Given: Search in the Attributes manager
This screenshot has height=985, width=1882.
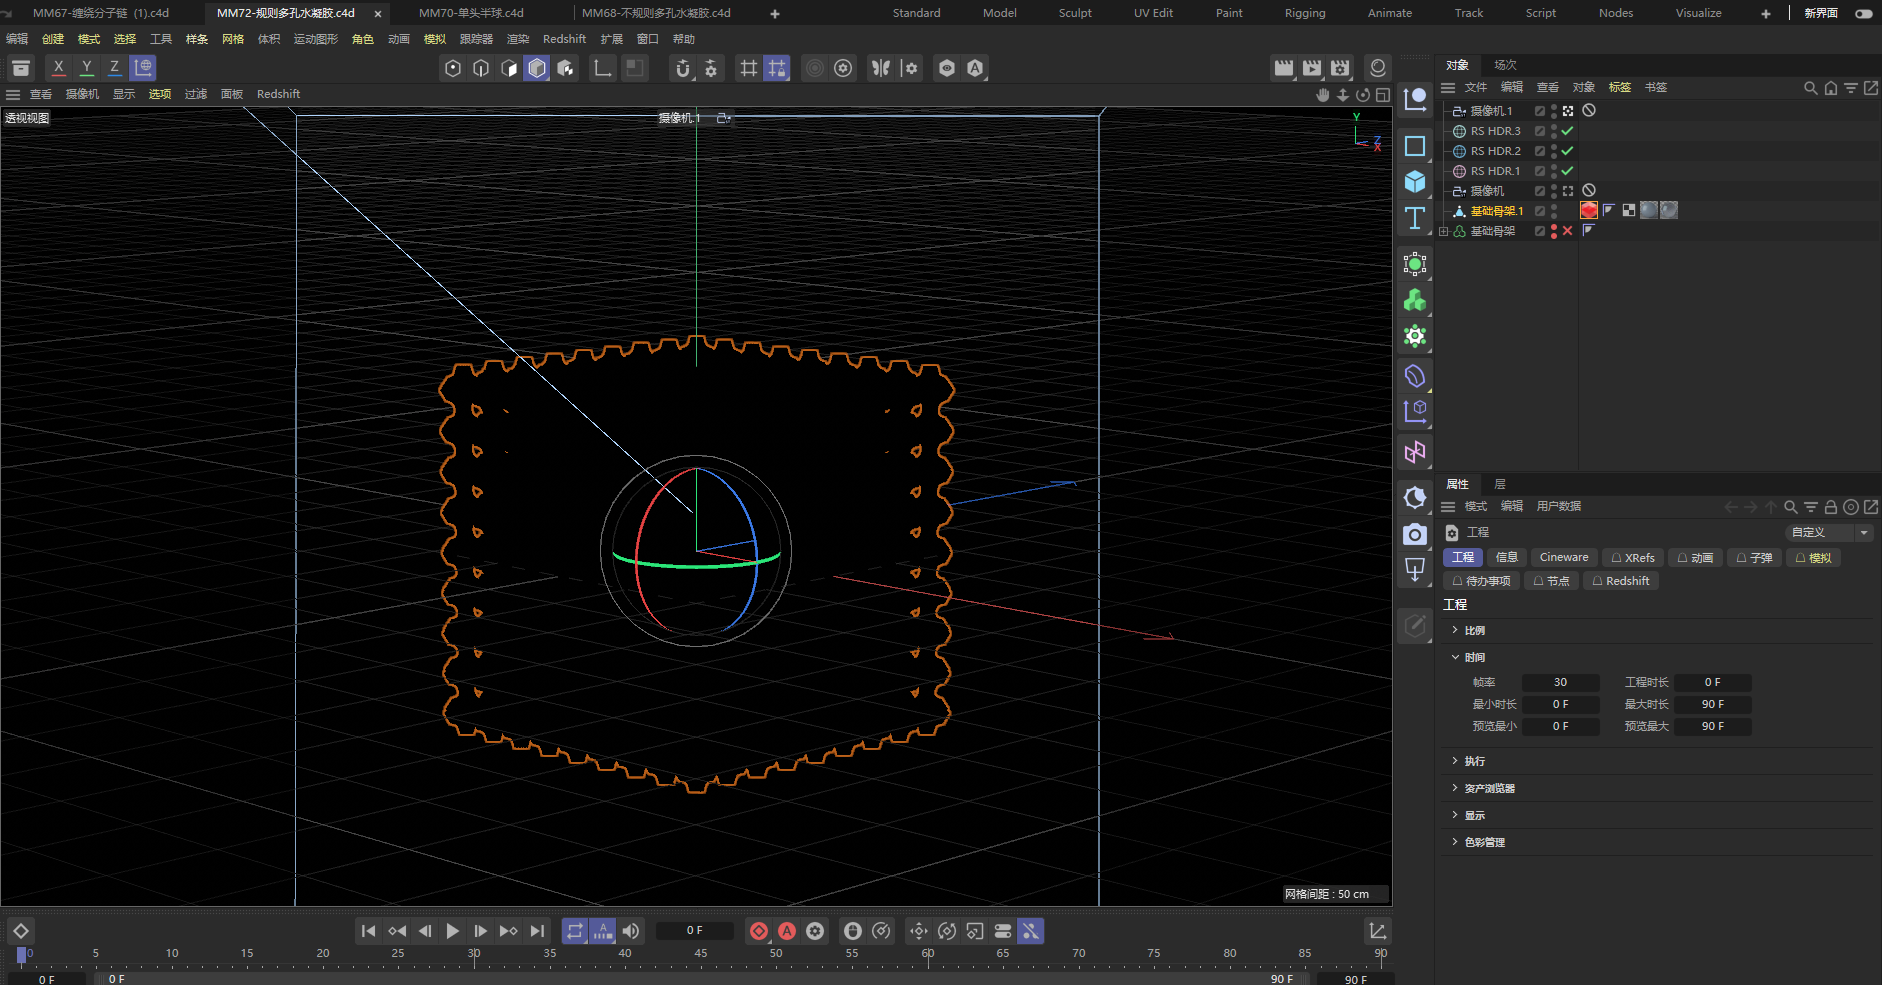Looking at the screenshot, I should (1791, 507).
